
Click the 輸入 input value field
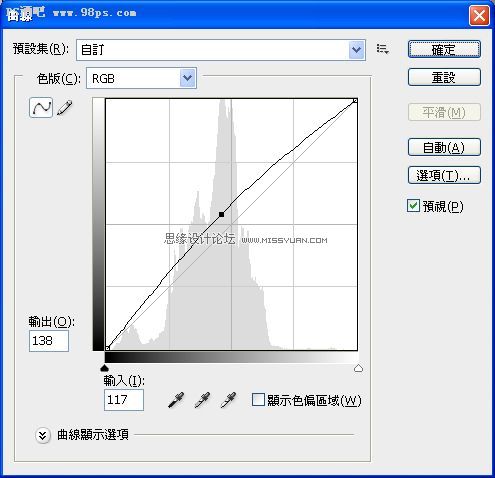(x=124, y=399)
